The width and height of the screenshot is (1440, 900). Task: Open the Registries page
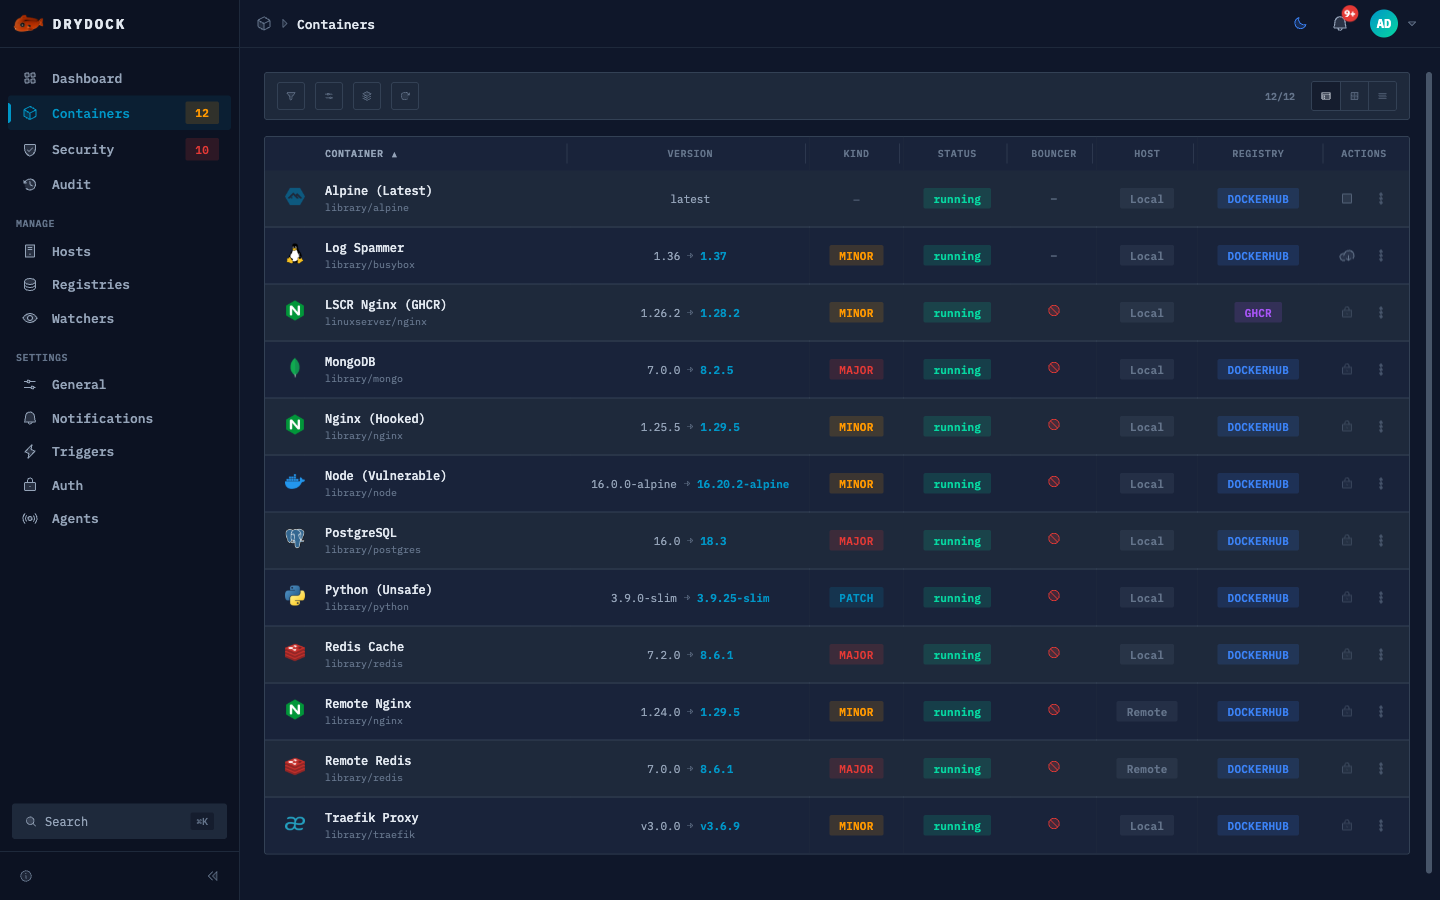pos(120,284)
